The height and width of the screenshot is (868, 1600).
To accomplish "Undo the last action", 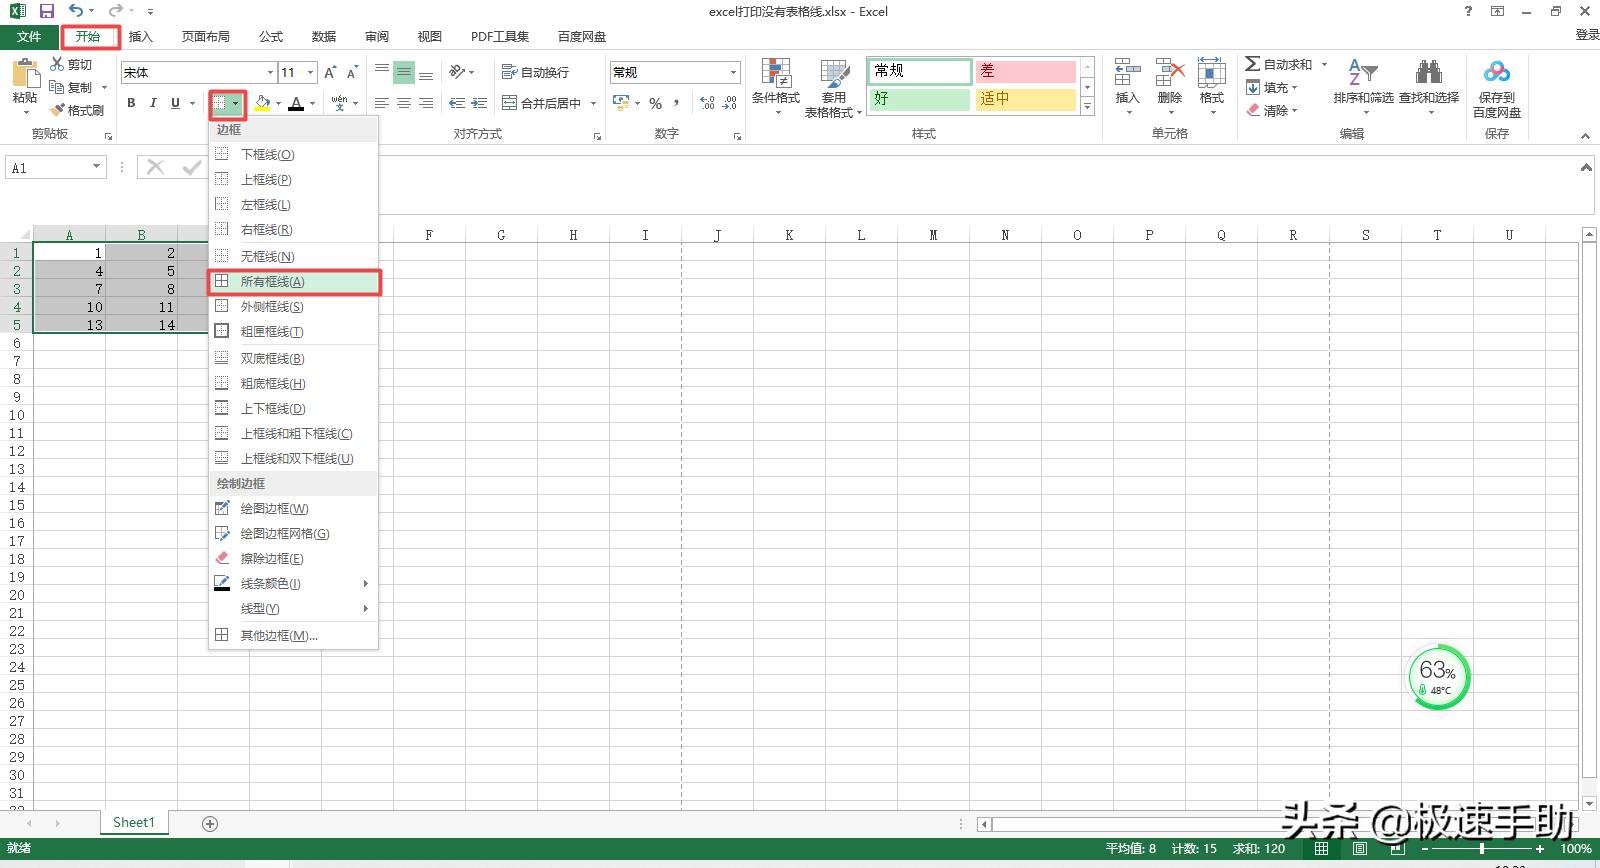I will click(77, 11).
